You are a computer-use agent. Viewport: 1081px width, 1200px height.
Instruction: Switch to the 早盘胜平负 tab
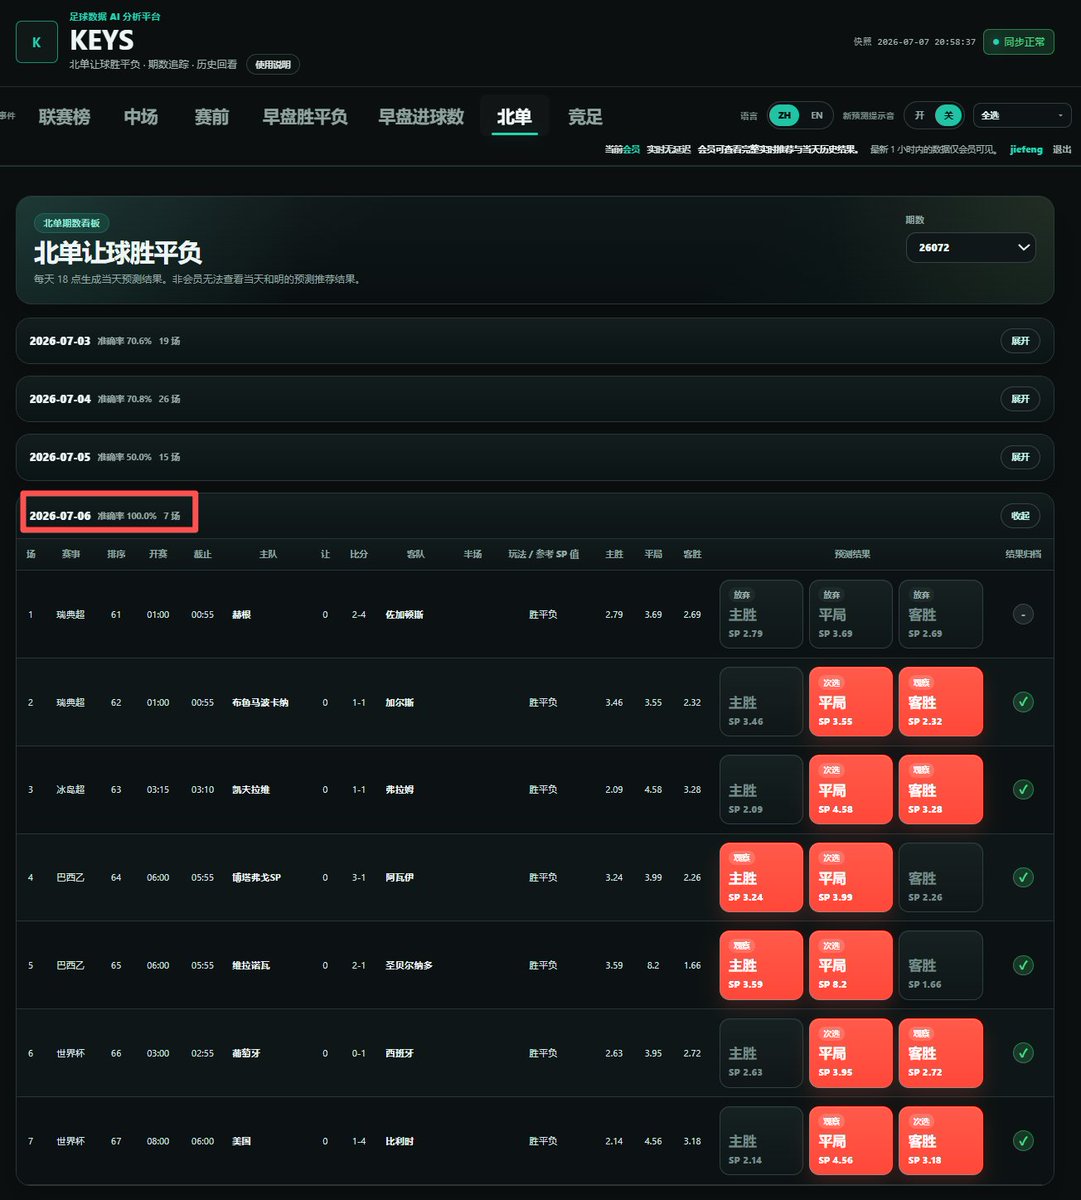(305, 117)
